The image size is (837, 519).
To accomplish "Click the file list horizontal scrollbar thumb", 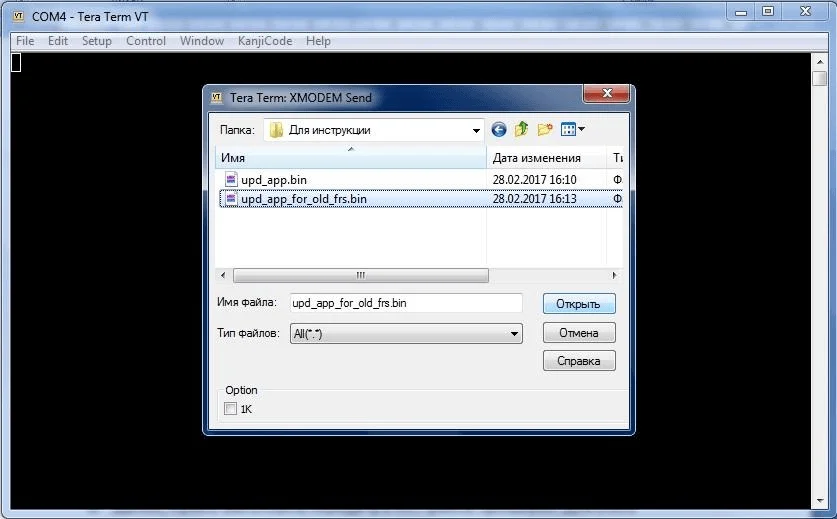I will 361,276.
